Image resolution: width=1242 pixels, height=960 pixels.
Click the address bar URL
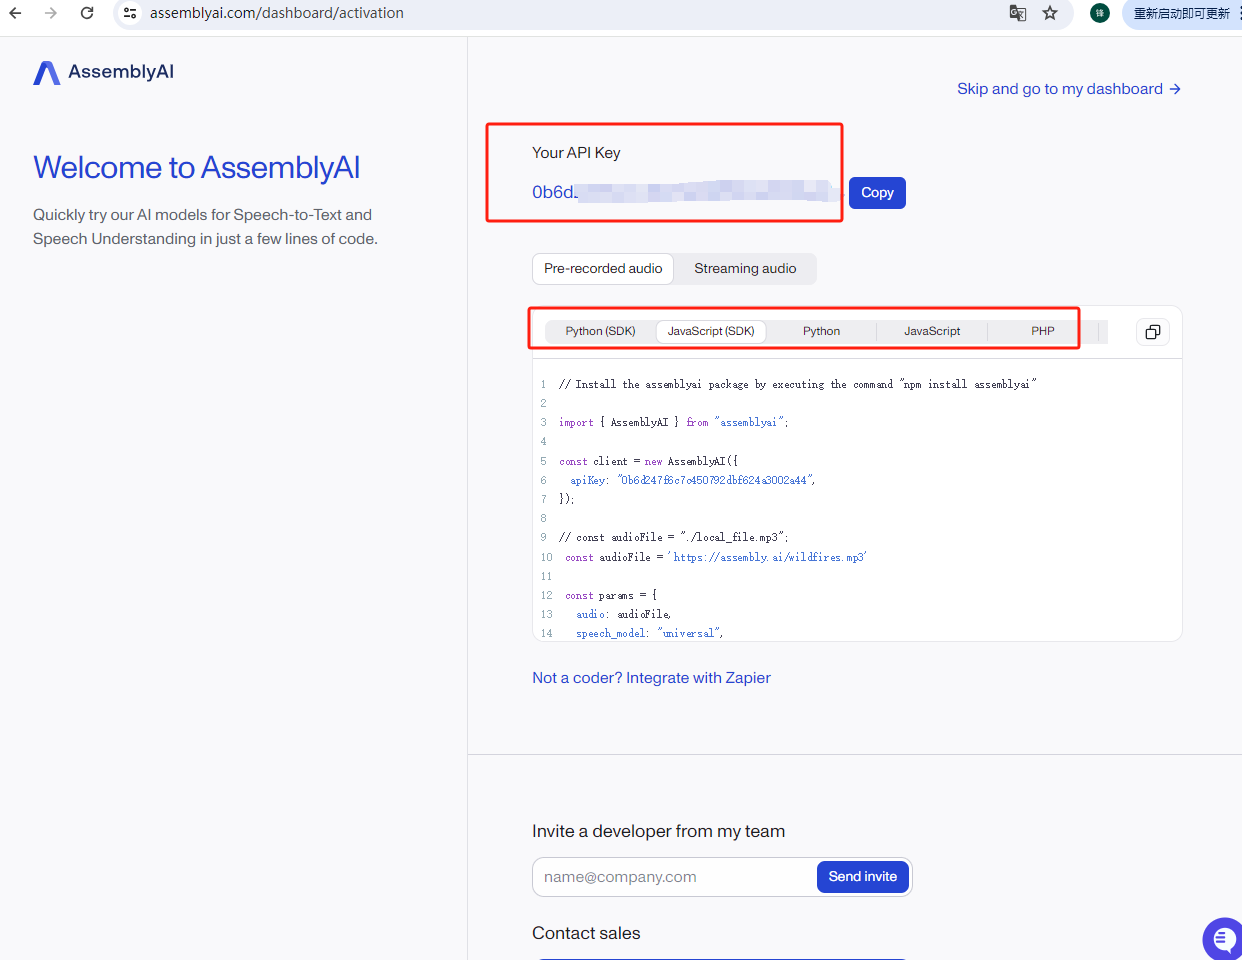coord(277,13)
